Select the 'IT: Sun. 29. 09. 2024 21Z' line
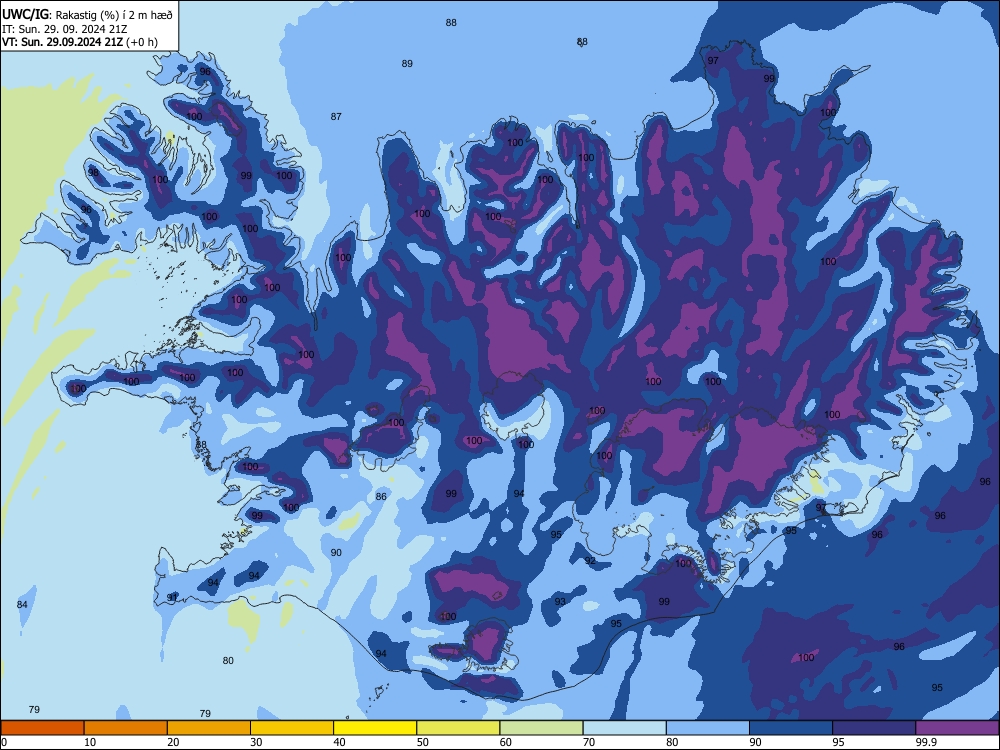 [64, 29]
